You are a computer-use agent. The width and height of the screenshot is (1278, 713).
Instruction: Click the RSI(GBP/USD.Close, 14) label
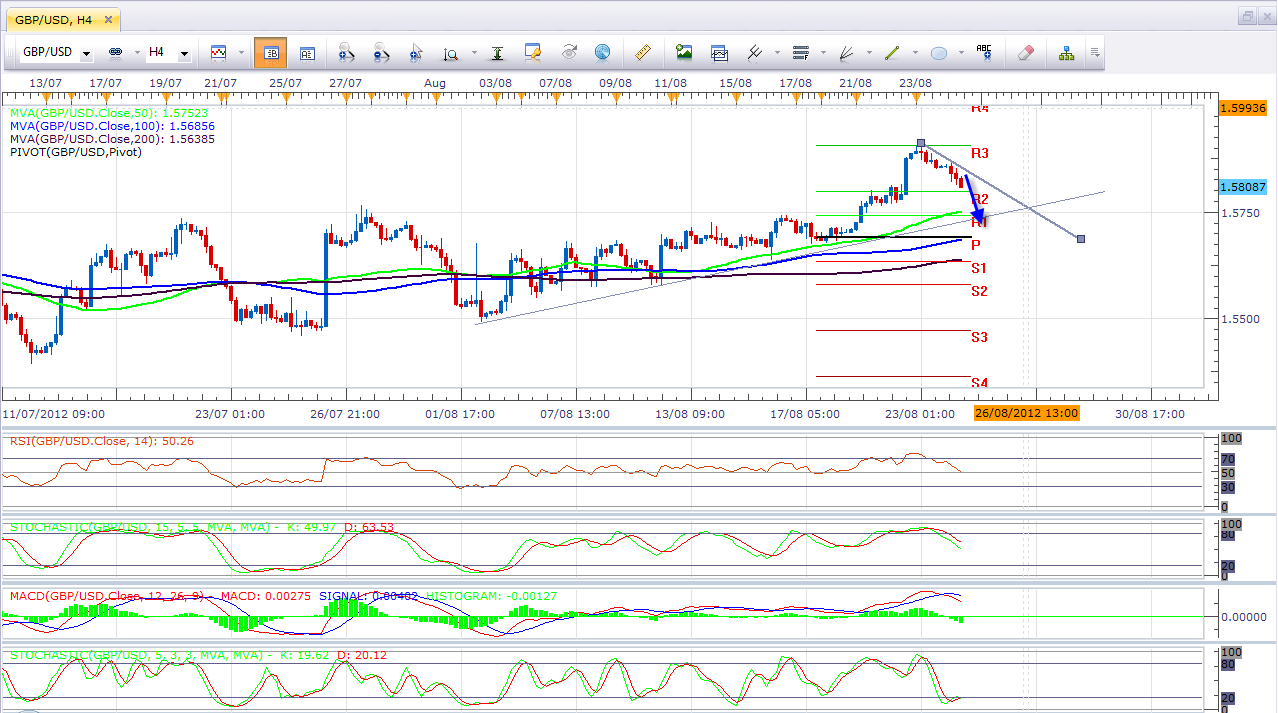[102, 441]
